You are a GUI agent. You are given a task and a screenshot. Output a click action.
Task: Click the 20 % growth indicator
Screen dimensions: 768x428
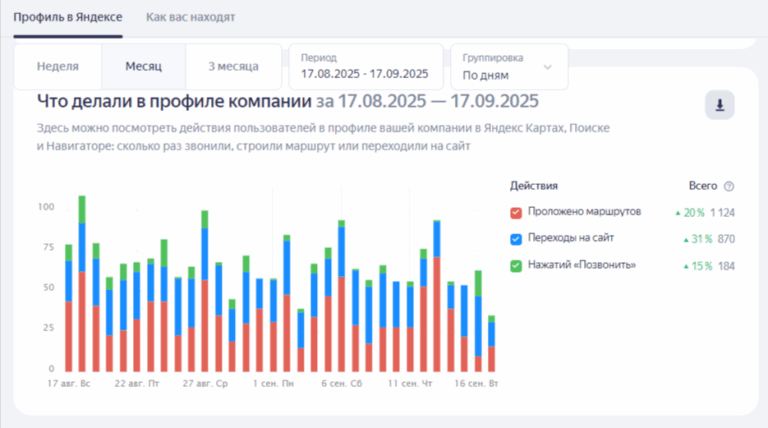(690, 213)
